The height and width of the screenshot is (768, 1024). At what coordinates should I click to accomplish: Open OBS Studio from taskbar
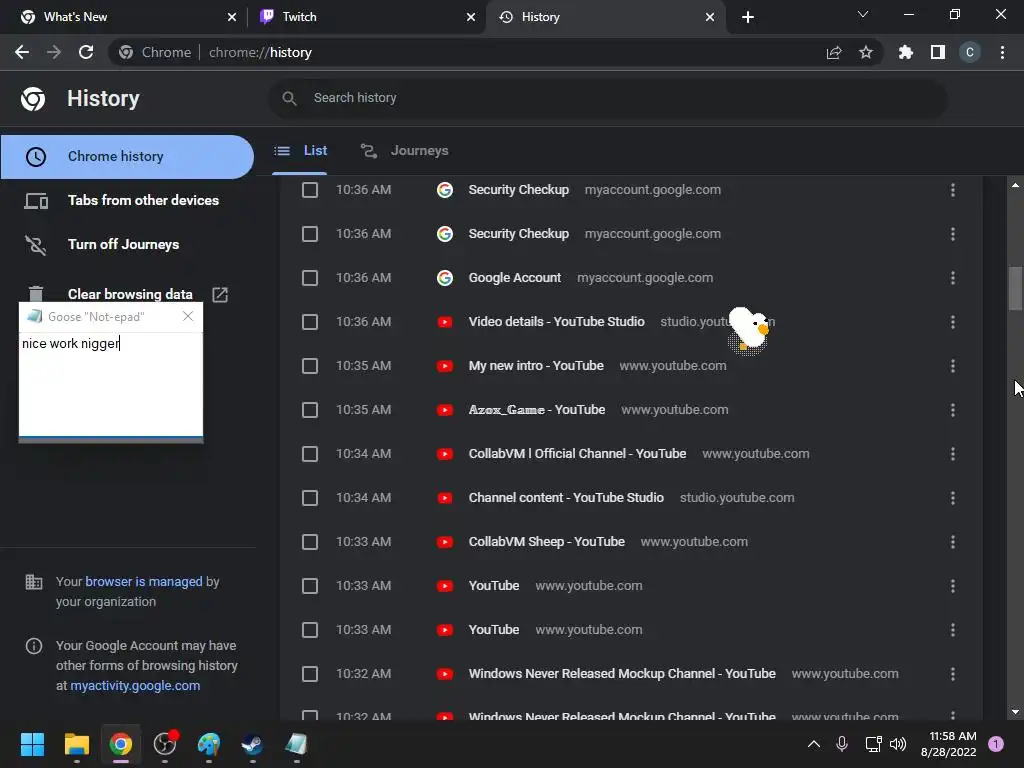pos(165,744)
